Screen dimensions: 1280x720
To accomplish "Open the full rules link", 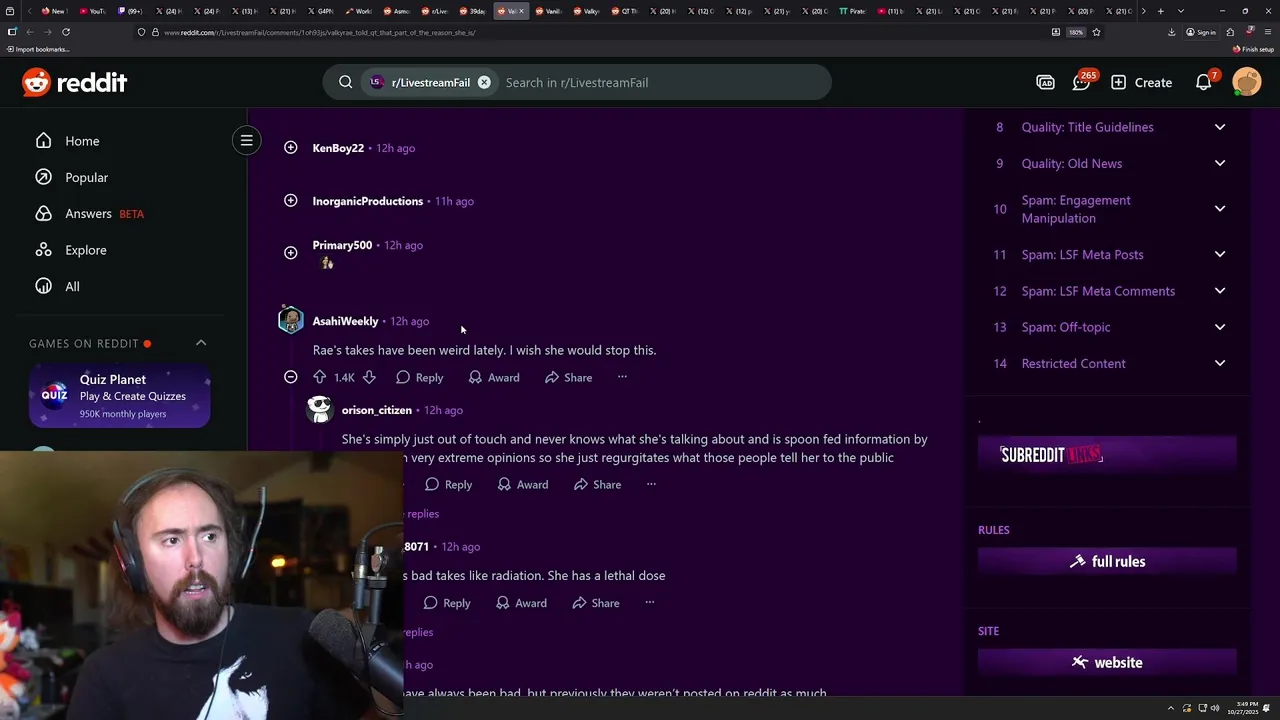I will tap(1107, 562).
